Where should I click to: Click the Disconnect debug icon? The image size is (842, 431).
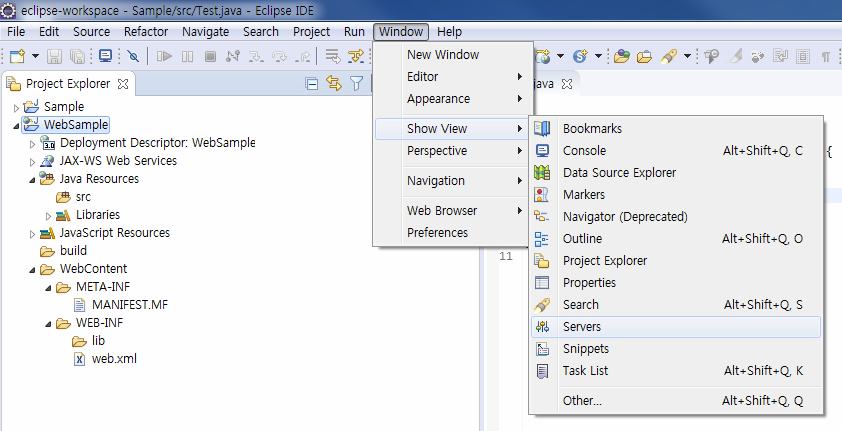pos(233,56)
